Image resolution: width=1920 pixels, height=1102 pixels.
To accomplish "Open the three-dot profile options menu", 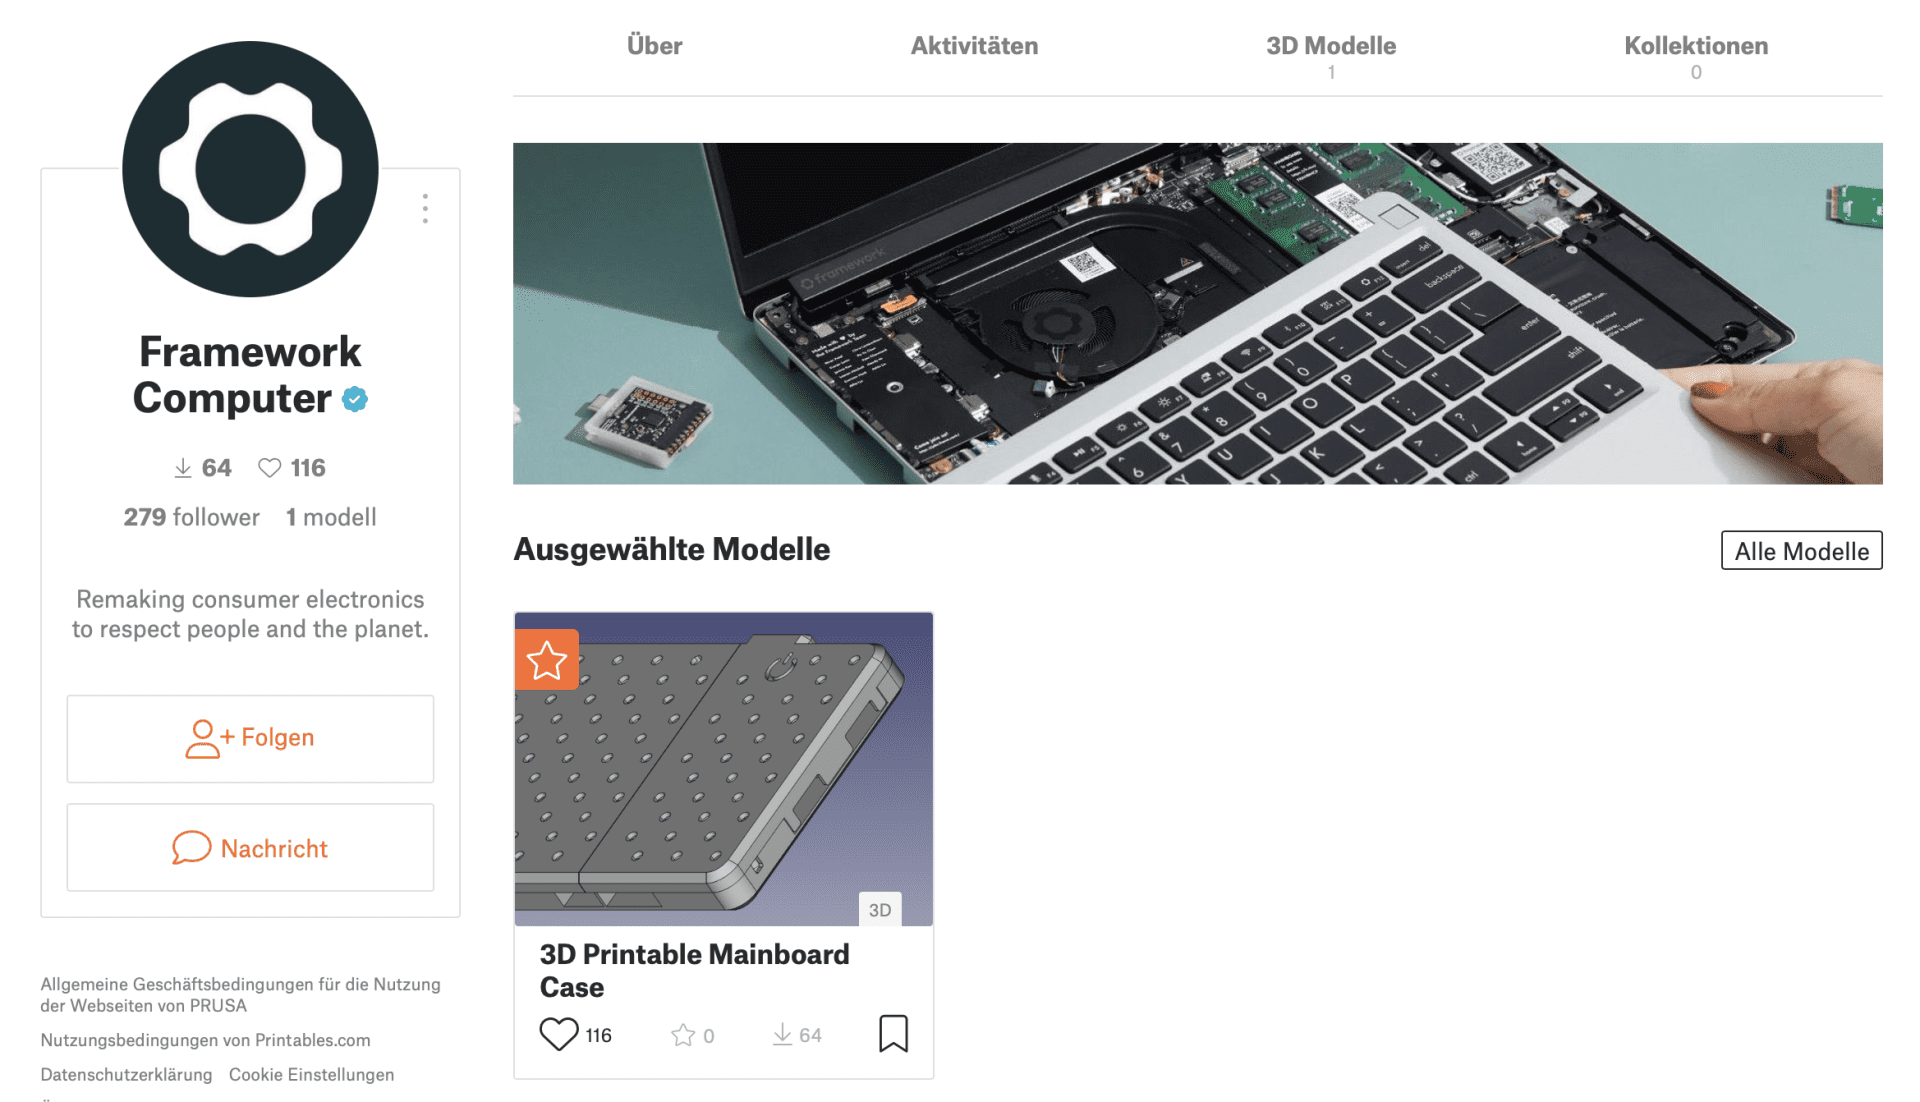I will point(425,208).
